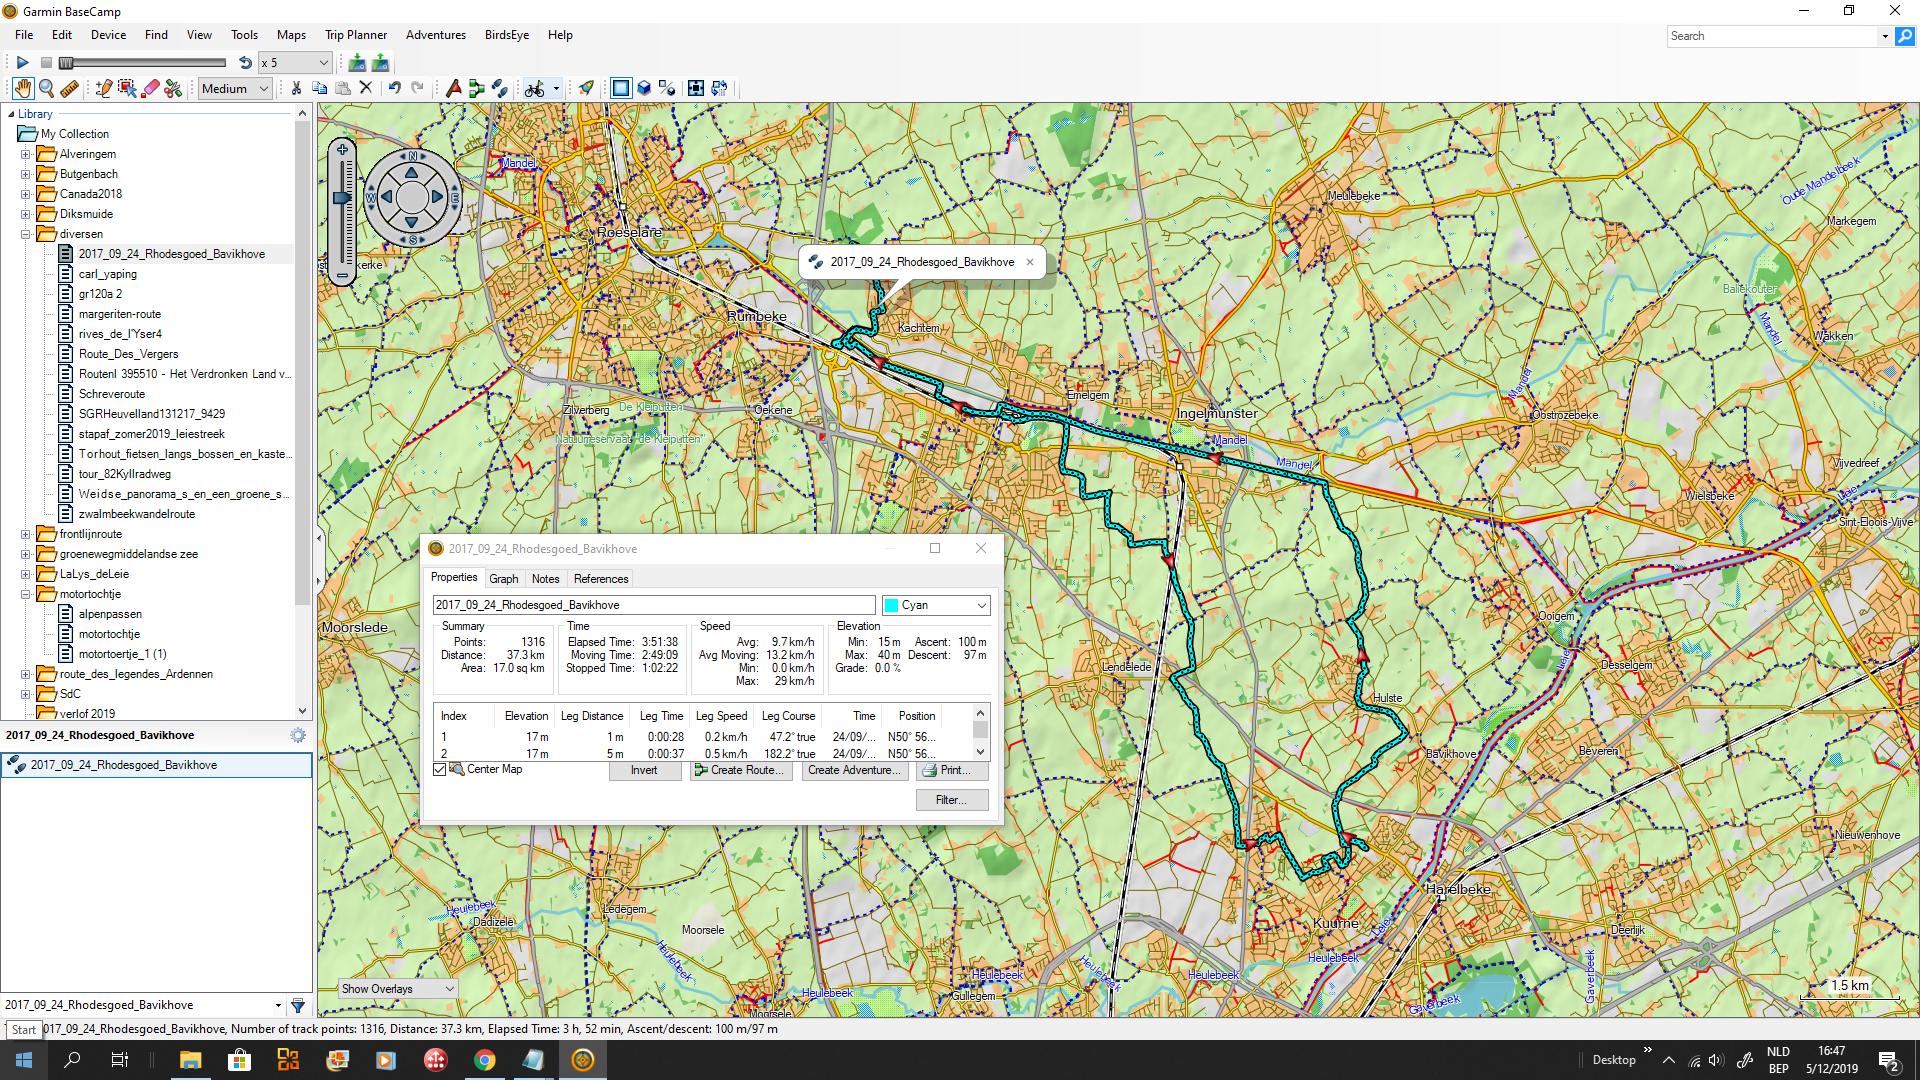Image resolution: width=1920 pixels, height=1080 pixels.
Task: Open the File menu
Action: [24, 35]
